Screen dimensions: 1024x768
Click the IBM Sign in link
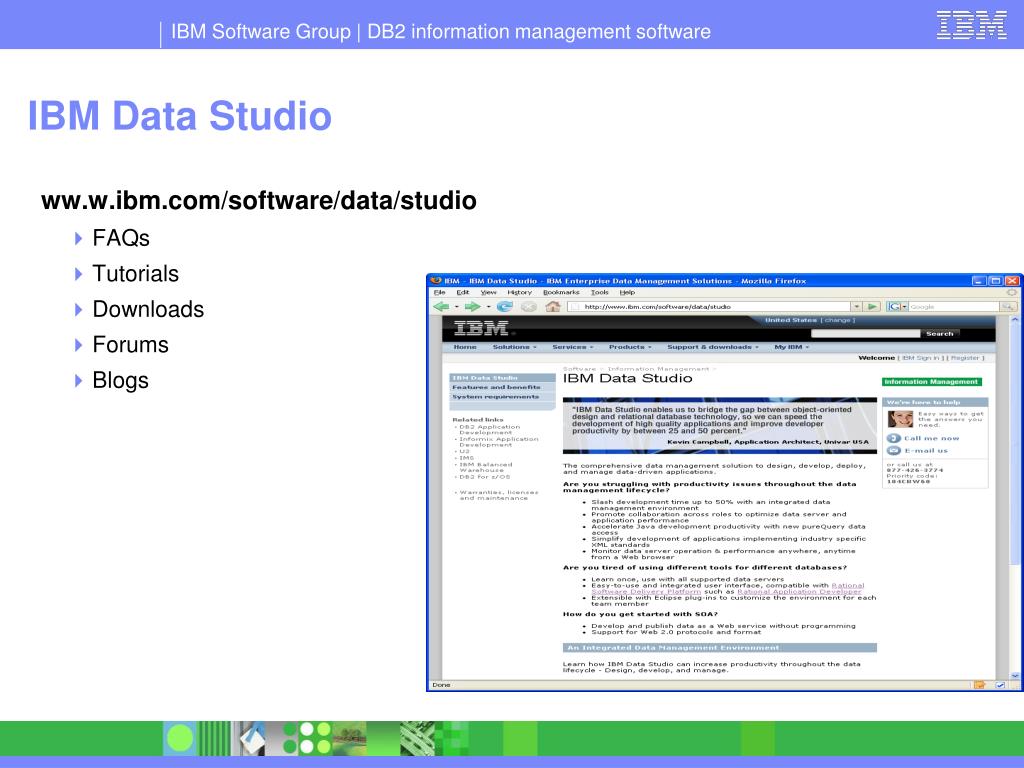pyautogui.click(x=921, y=358)
